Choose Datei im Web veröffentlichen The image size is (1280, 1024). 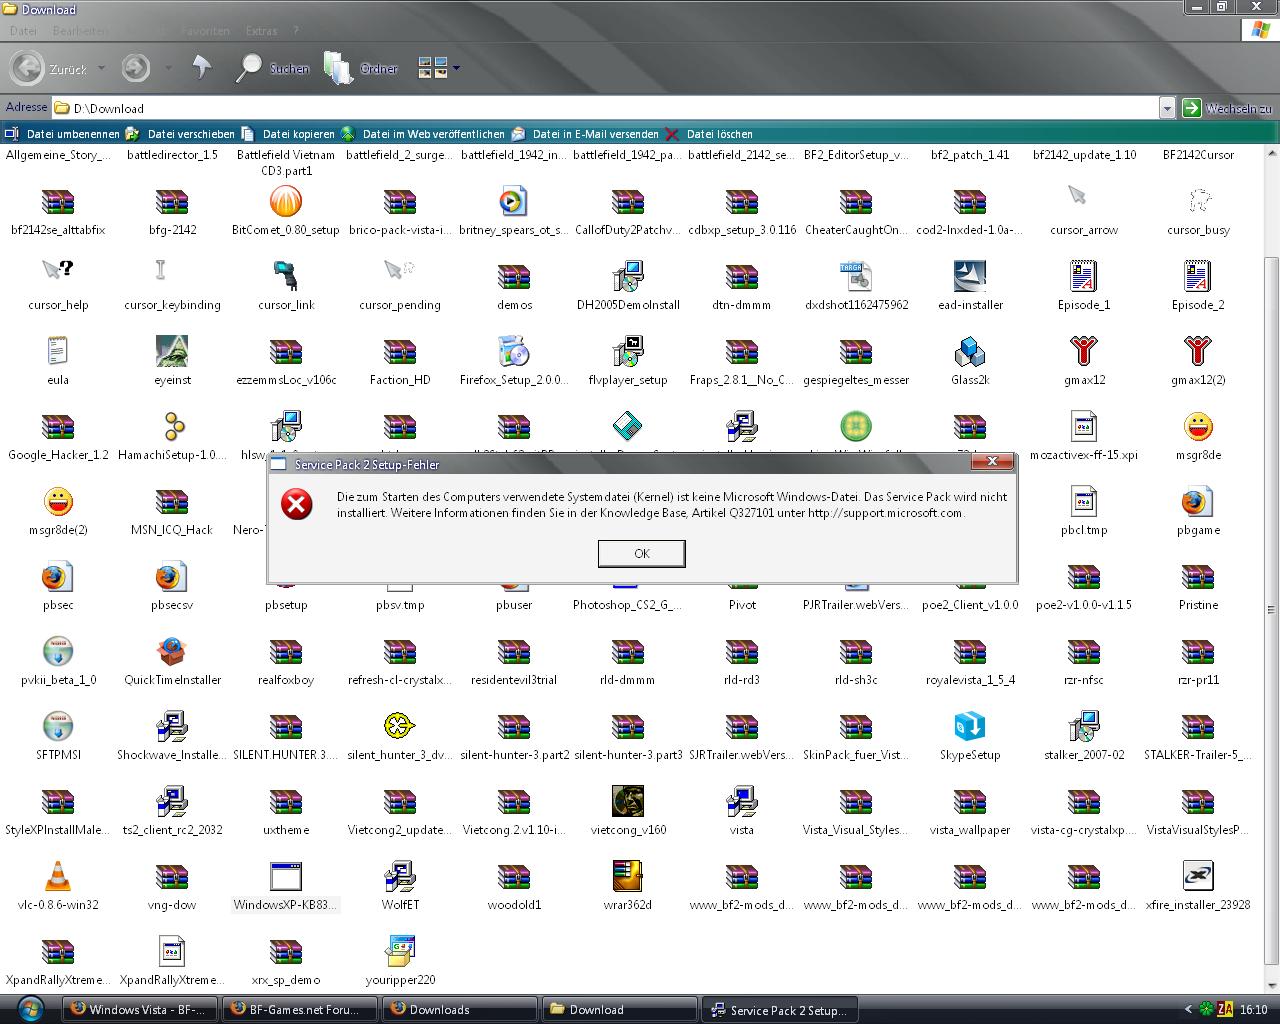[x=423, y=134]
